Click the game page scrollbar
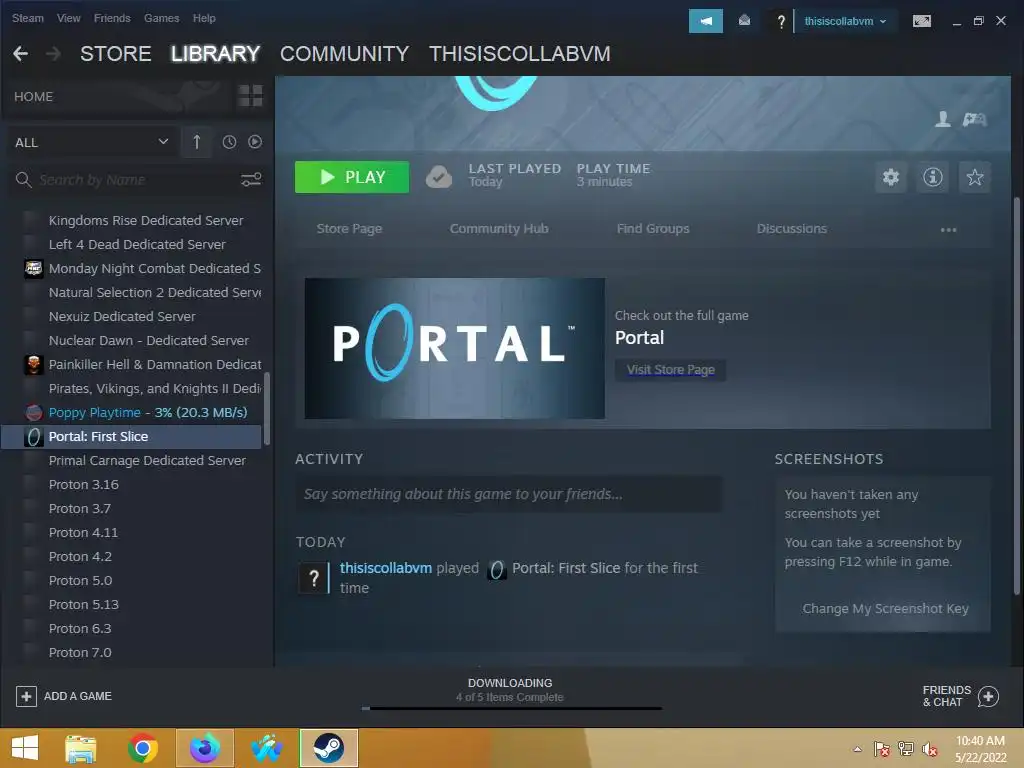 click(x=1016, y=396)
